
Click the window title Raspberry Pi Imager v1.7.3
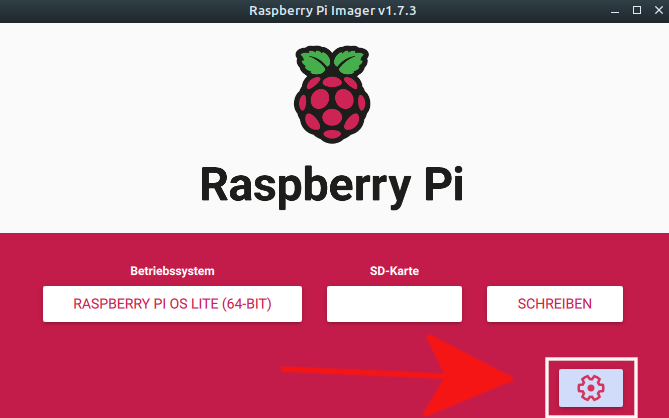(332, 11)
